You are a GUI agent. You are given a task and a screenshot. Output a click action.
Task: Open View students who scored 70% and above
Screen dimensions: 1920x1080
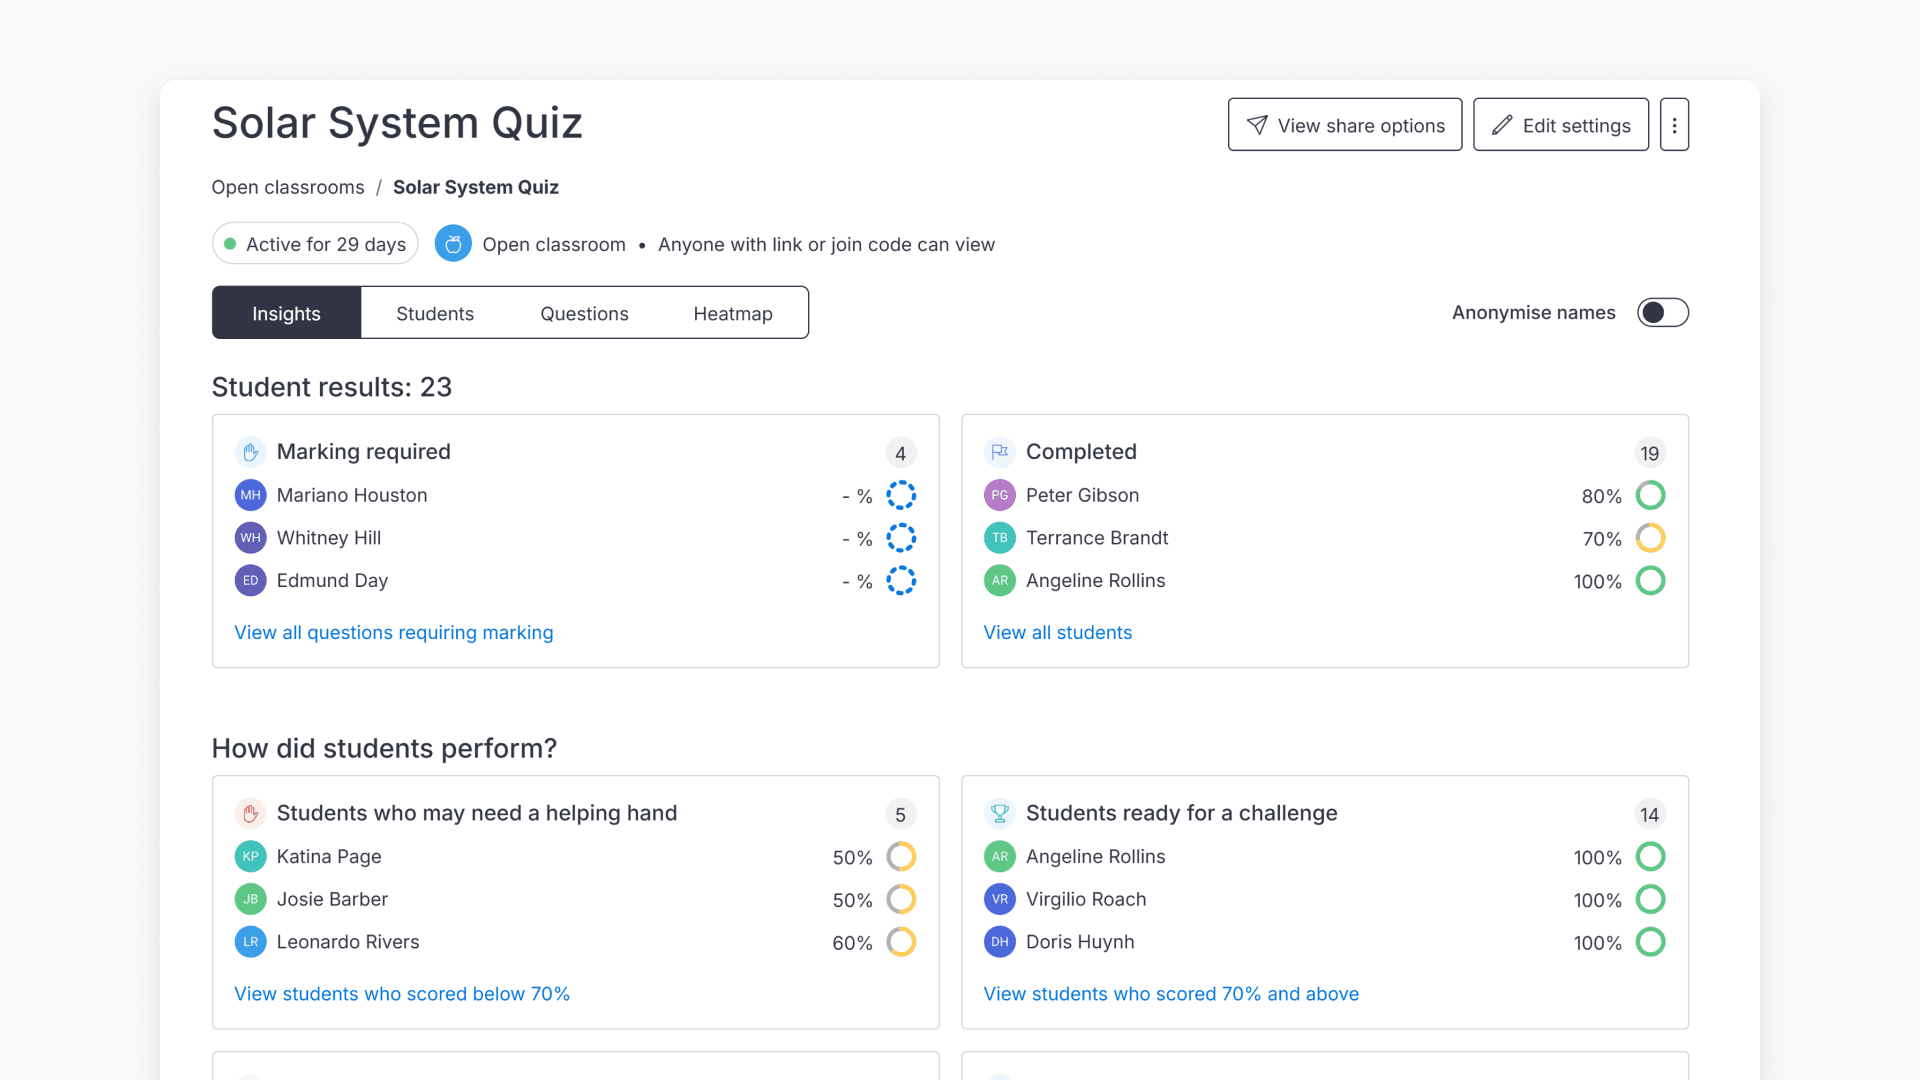1171,994
